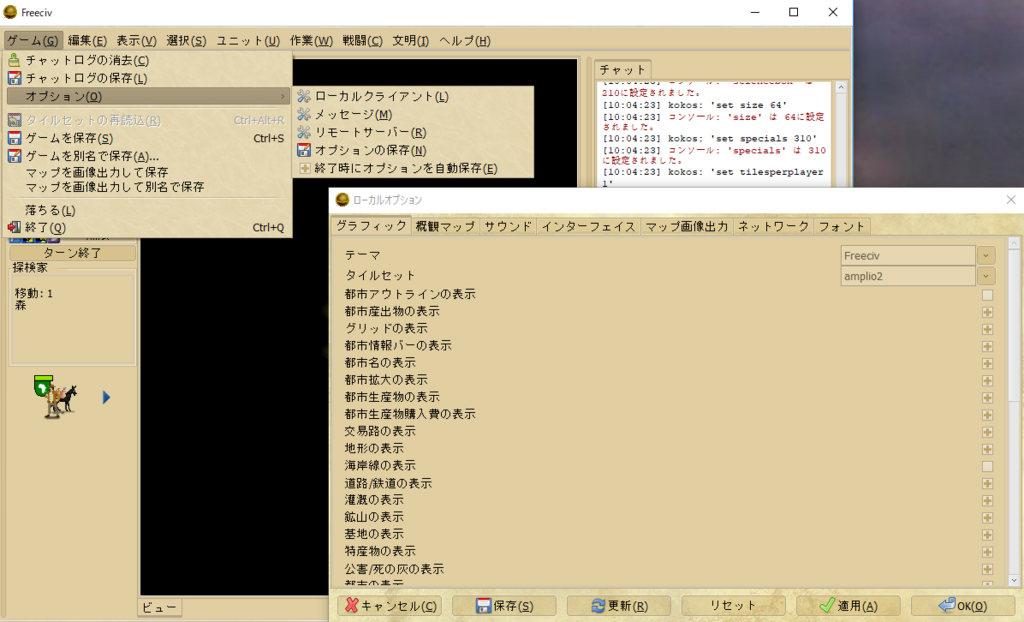Click options list scrollbar down arrow
This screenshot has height=622, width=1024.
tap(1014, 580)
